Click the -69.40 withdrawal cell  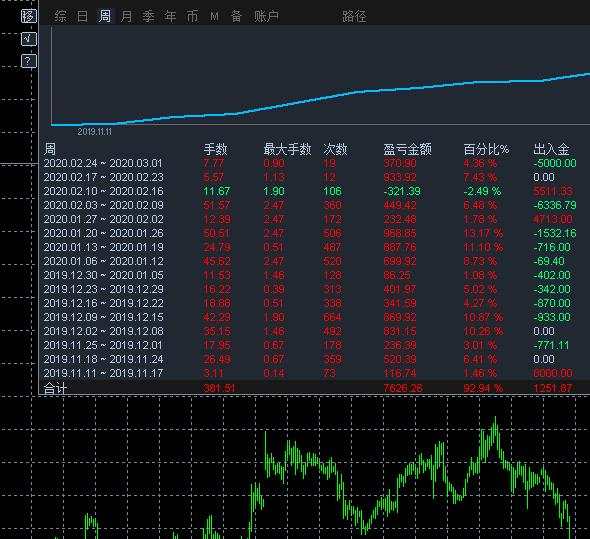click(549, 261)
